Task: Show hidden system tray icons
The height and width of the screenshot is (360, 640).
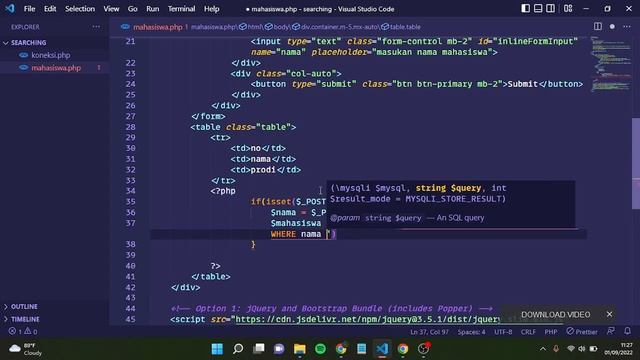Action: coord(542,349)
